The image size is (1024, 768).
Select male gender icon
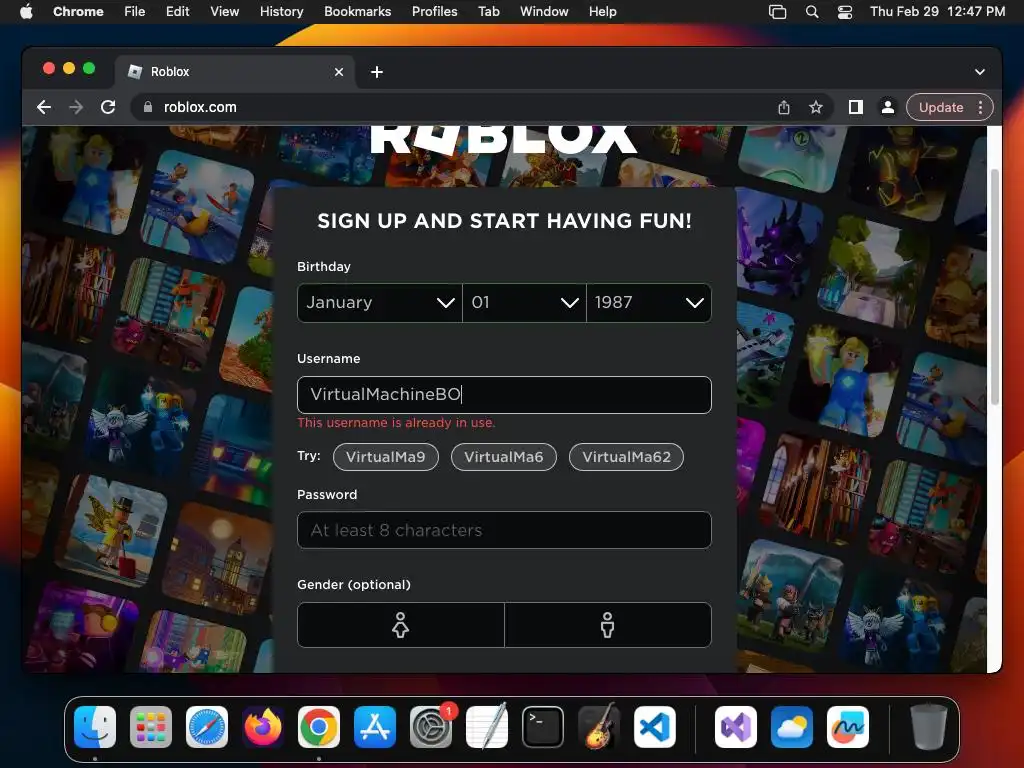(607, 625)
